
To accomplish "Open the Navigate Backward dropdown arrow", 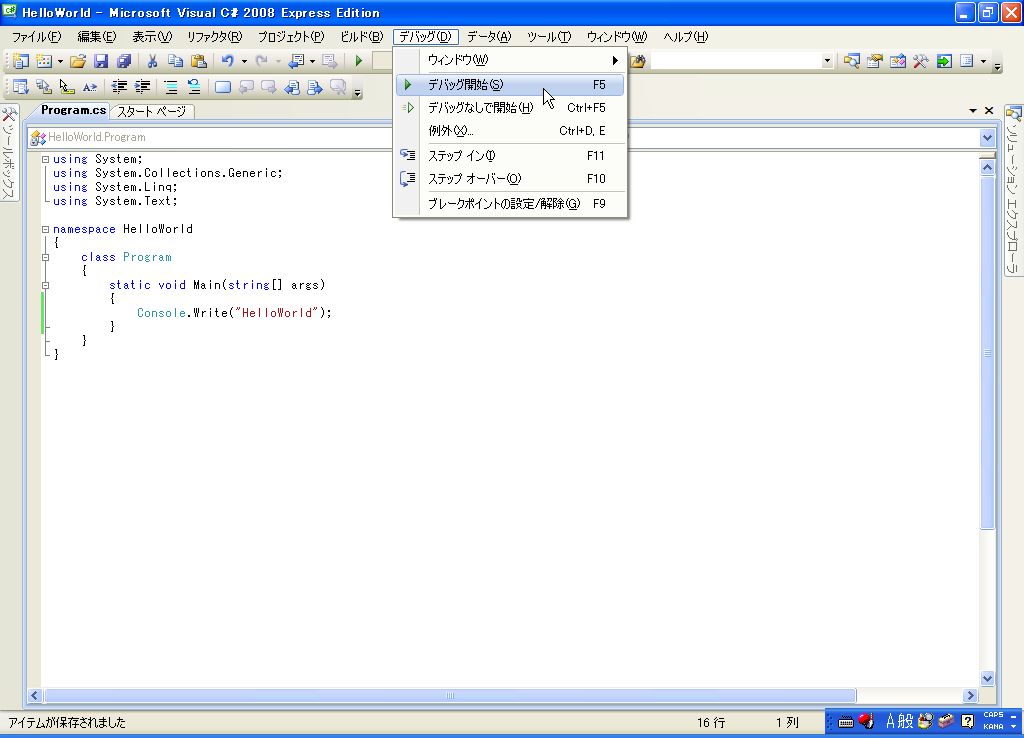I will pyautogui.click(x=312, y=61).
